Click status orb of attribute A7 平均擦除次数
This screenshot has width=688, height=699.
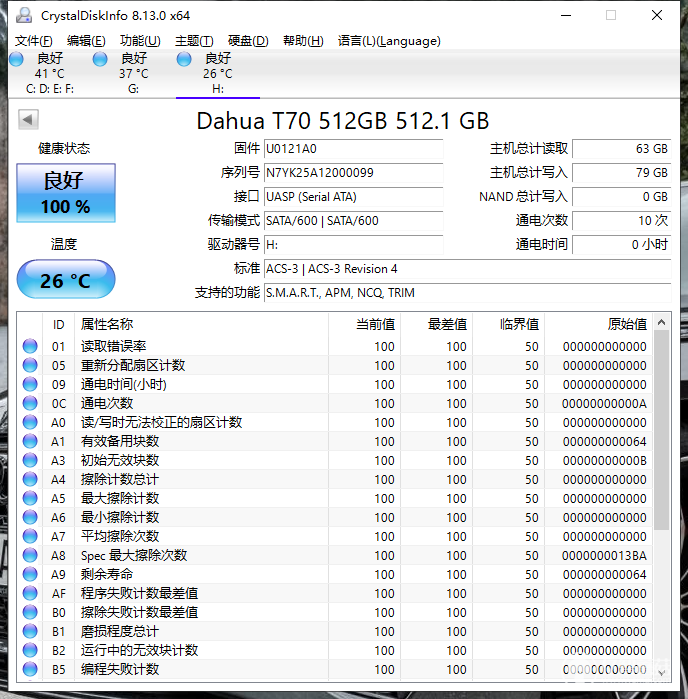[x=30, y=536]
